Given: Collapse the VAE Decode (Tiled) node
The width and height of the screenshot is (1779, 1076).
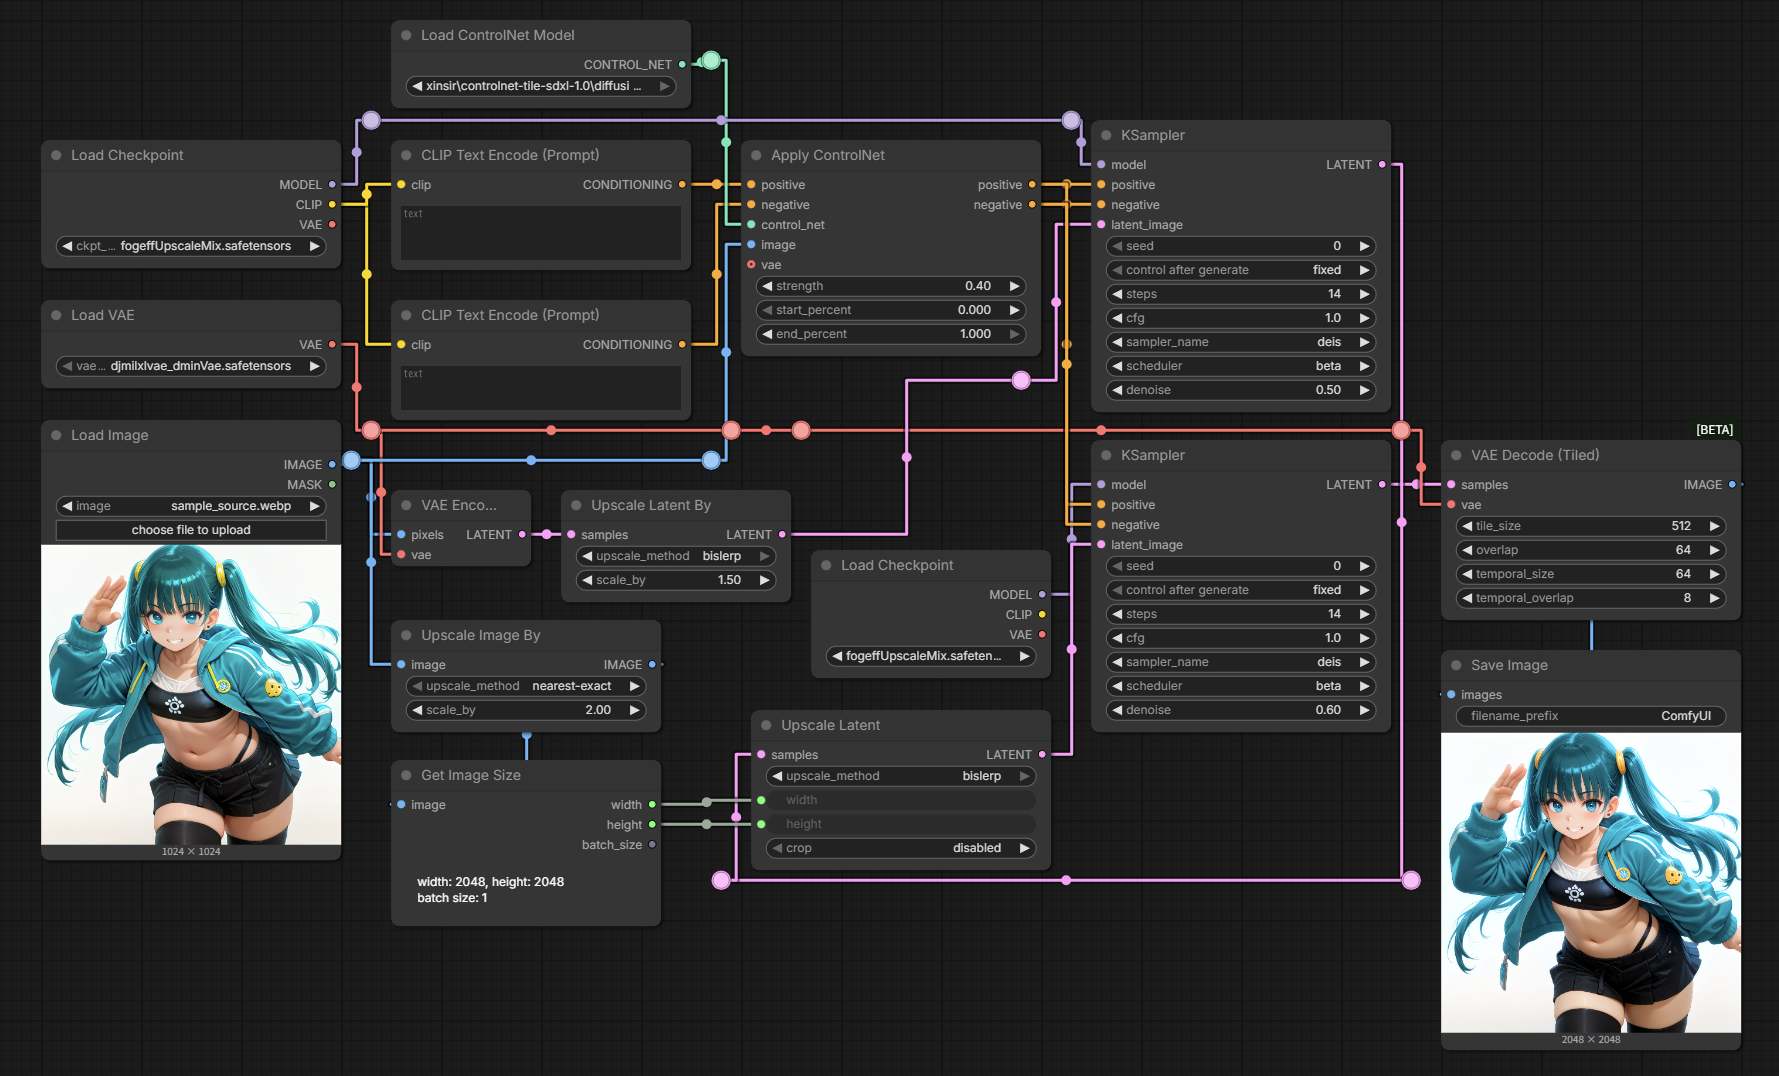Looking at the screenshot, I should click(1455, 455).
